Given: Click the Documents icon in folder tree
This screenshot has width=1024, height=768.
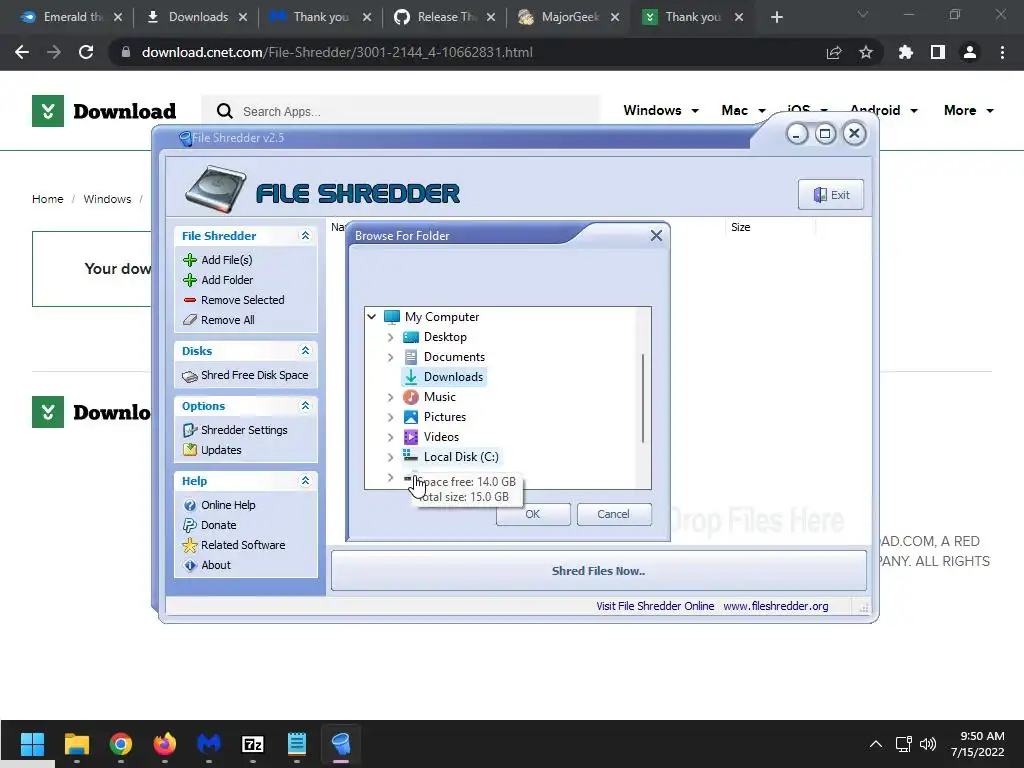Looking at the screenshot, I should [411, 357].
